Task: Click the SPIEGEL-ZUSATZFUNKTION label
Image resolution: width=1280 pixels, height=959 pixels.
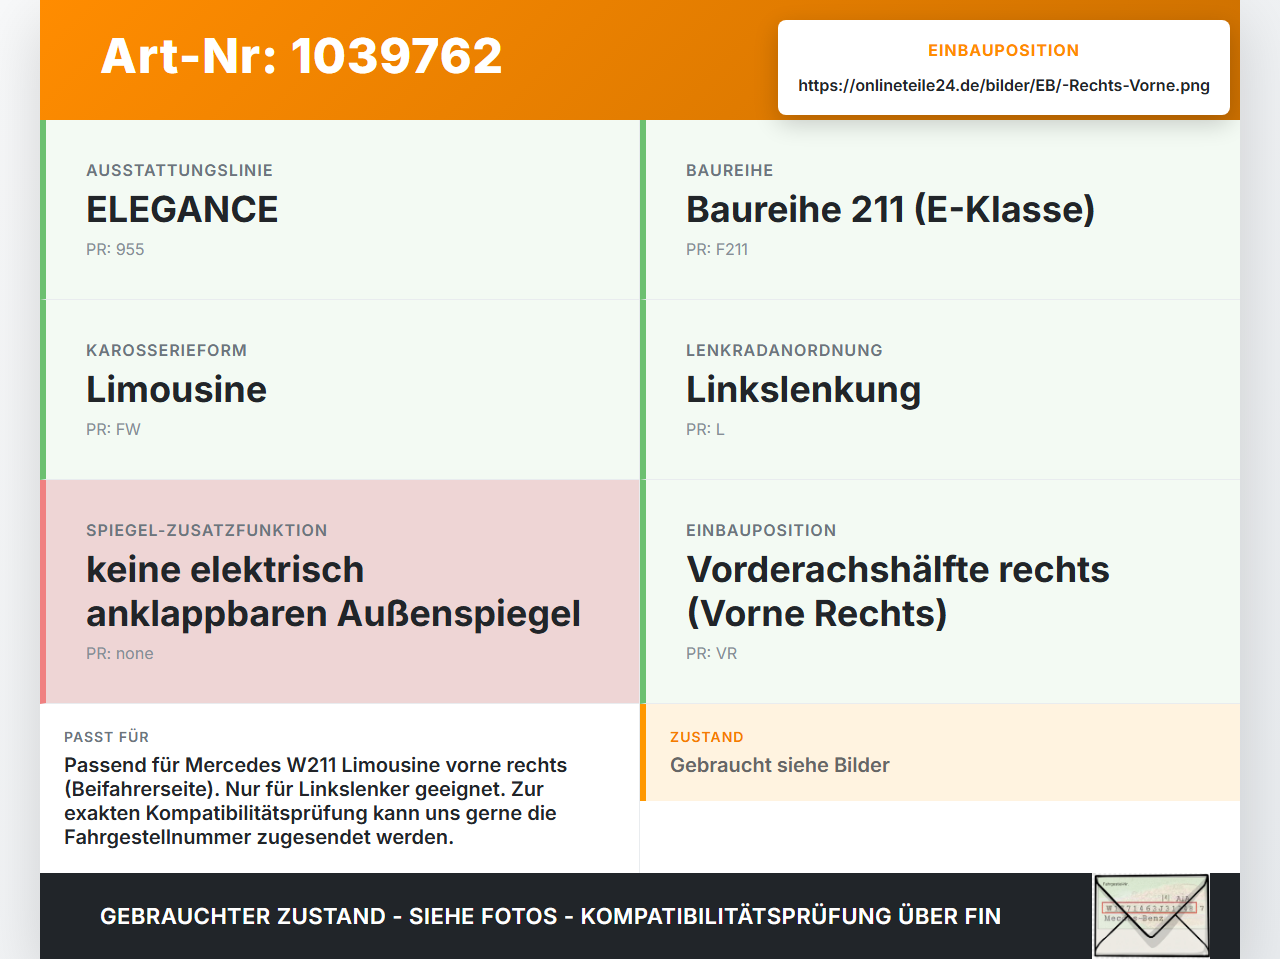Action: click(x=207, y=530)
